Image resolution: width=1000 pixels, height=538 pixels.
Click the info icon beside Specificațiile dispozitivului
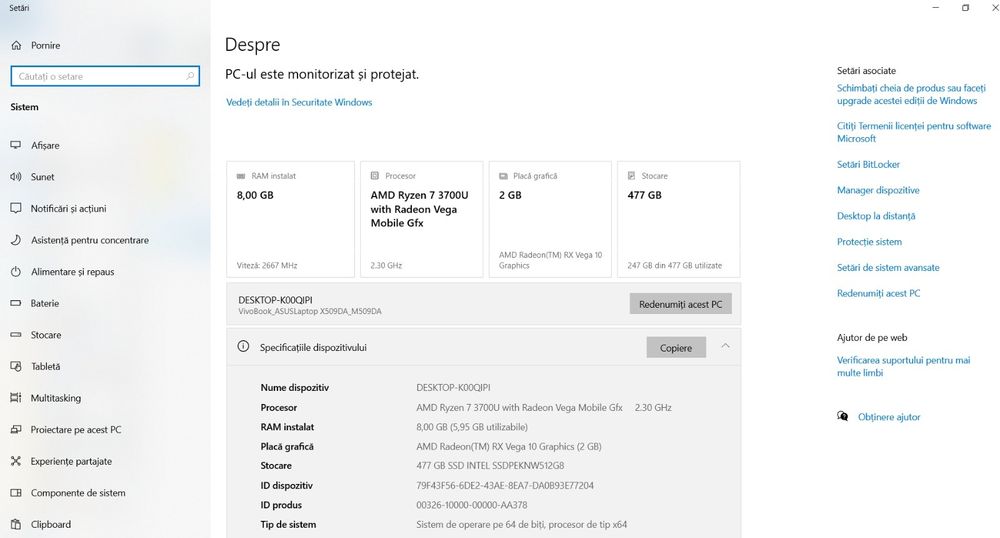tap(243, 346)
